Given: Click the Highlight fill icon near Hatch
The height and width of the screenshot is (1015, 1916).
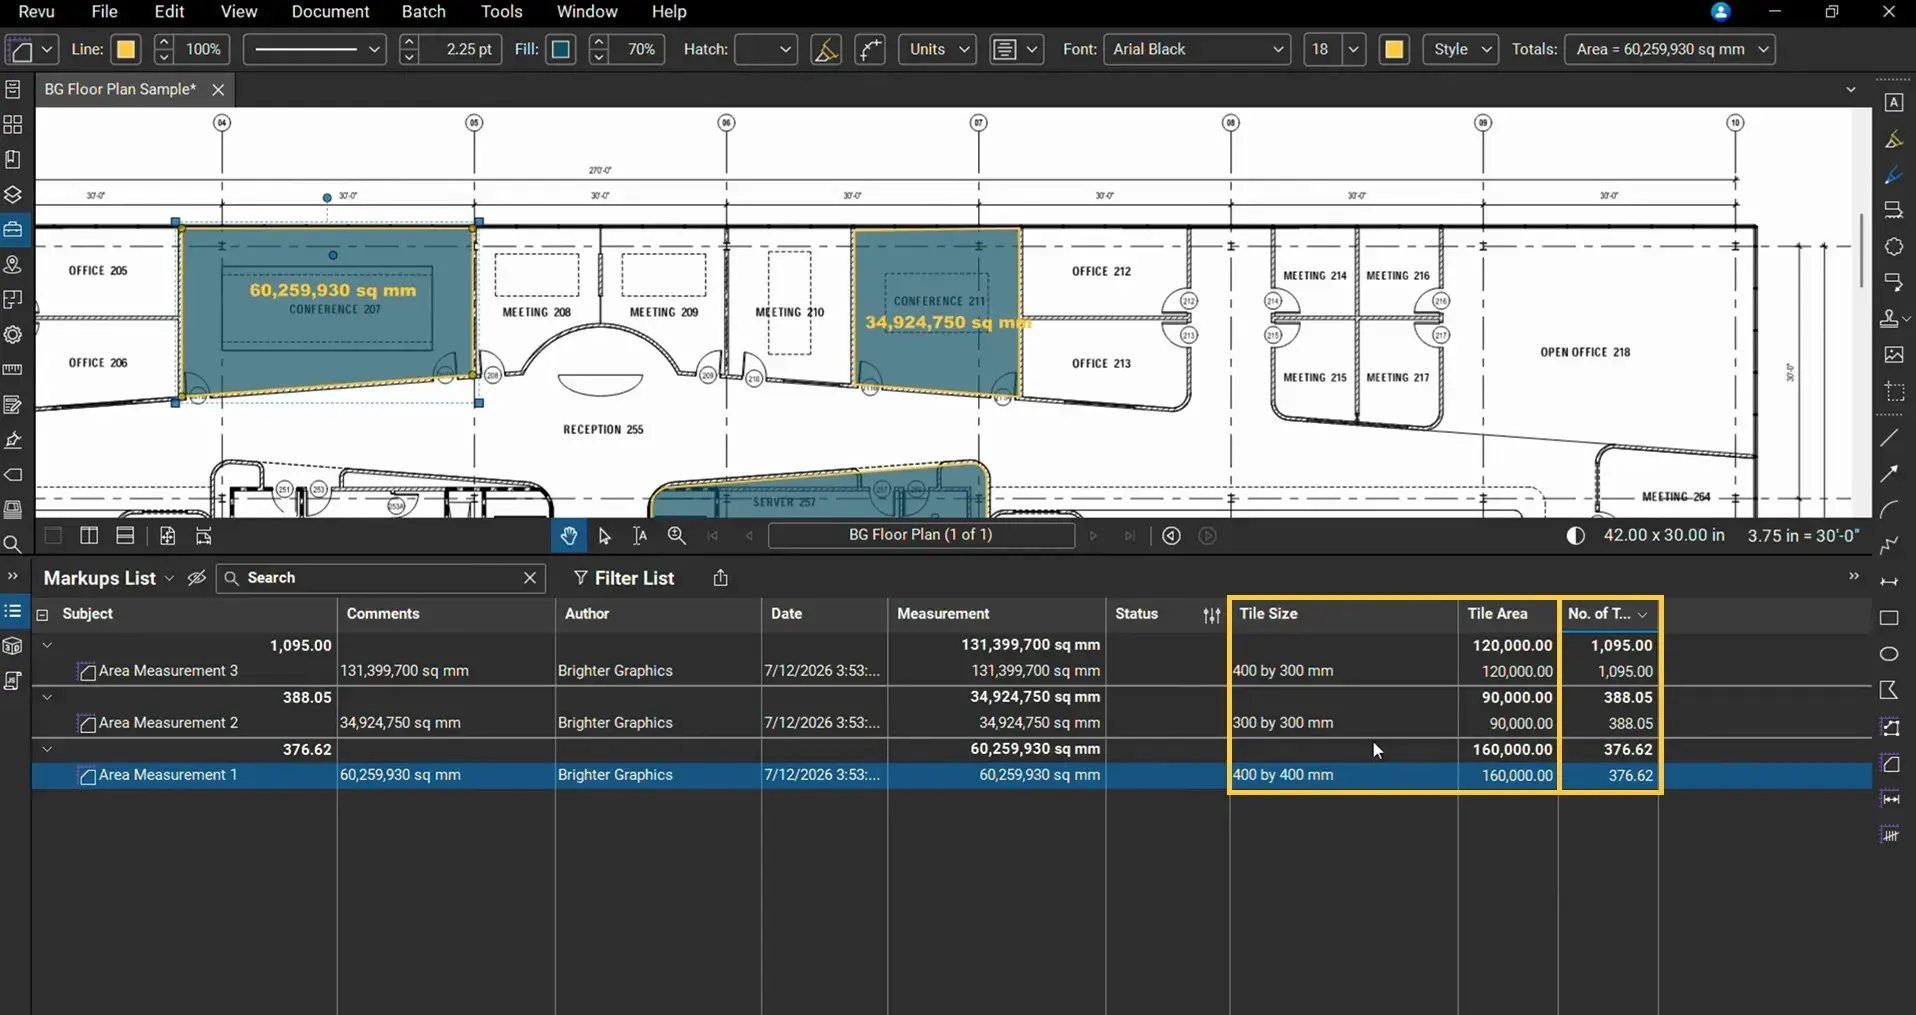Looking at the screenshot, I should click(x=826, y=49).
